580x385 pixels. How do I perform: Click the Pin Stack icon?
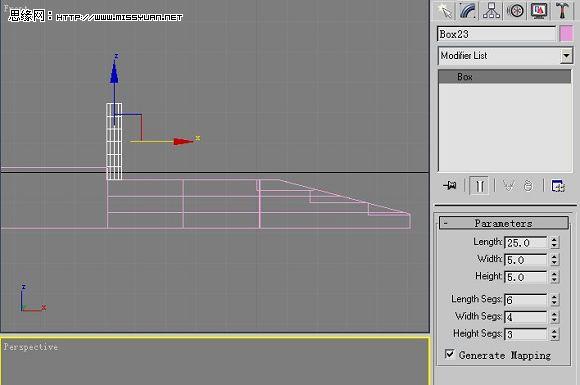tap(450, 185)
